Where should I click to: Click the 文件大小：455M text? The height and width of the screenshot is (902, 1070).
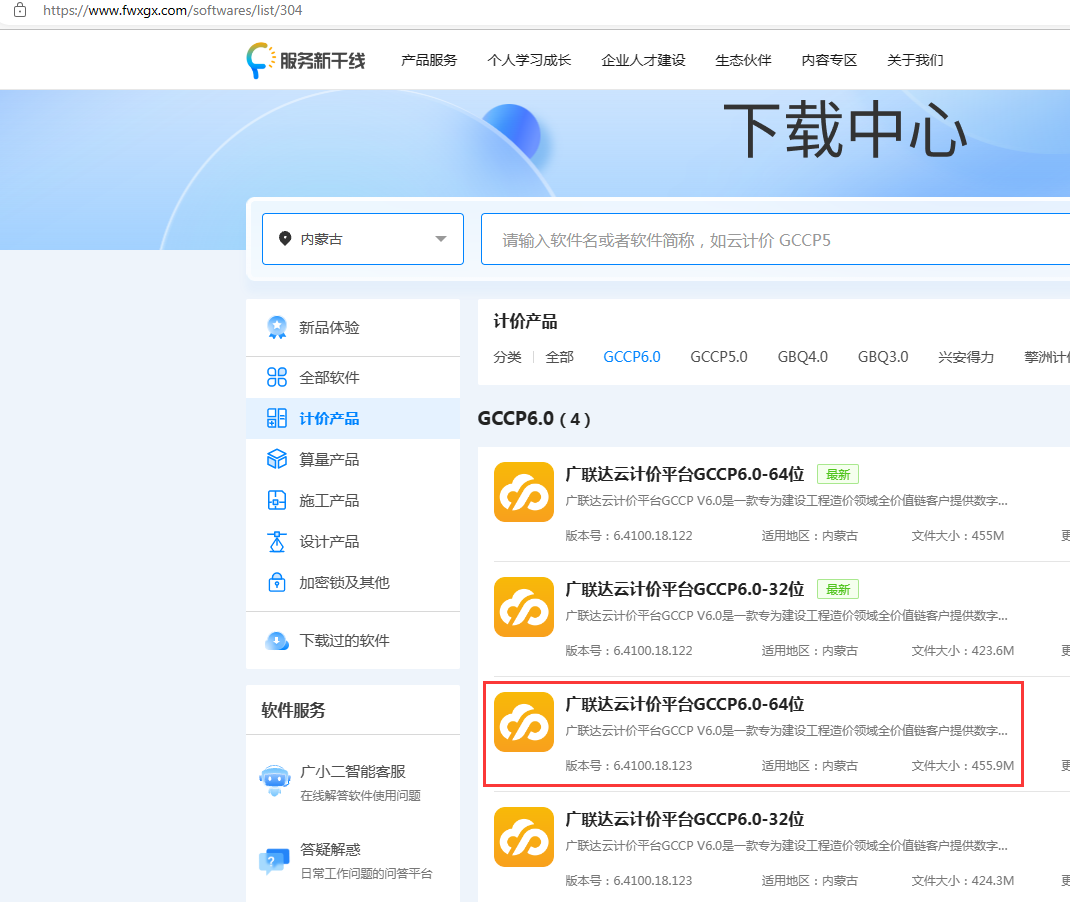tap(957, 536)
